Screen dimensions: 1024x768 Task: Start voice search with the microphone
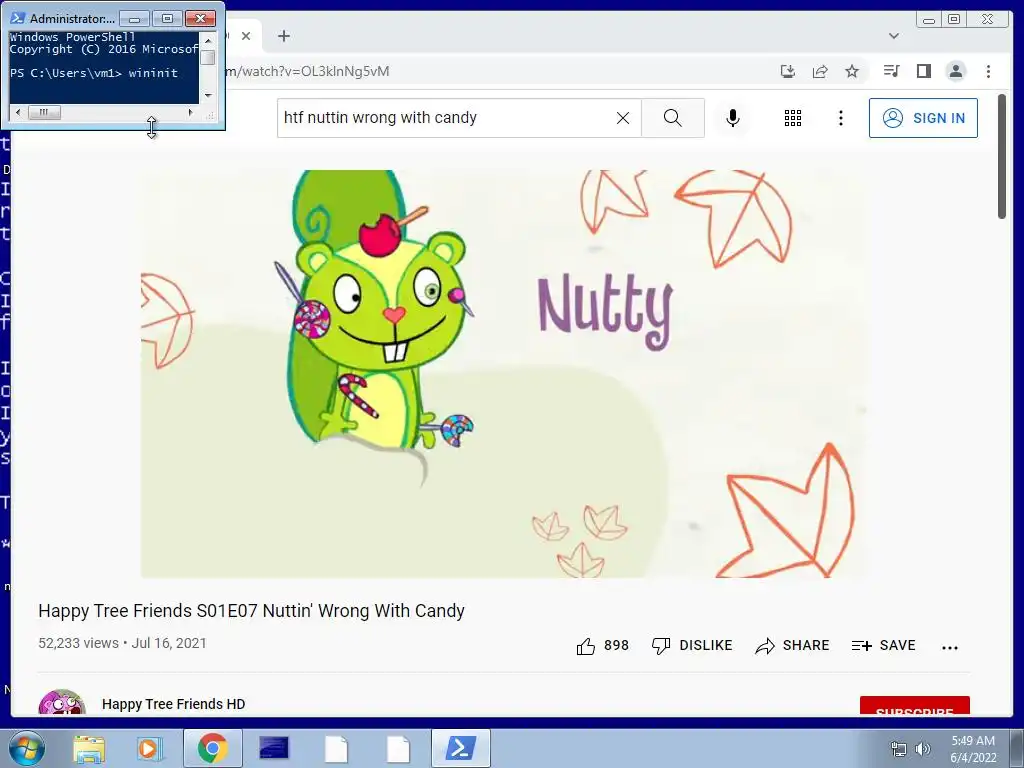[733, 118]
